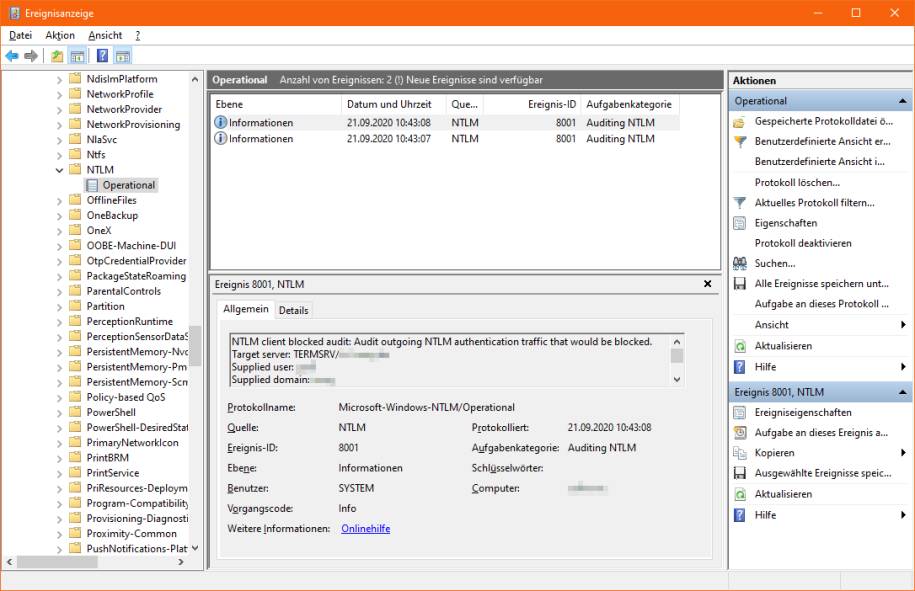Click Aktualisieren icon under Operational section

coord(739,346)
